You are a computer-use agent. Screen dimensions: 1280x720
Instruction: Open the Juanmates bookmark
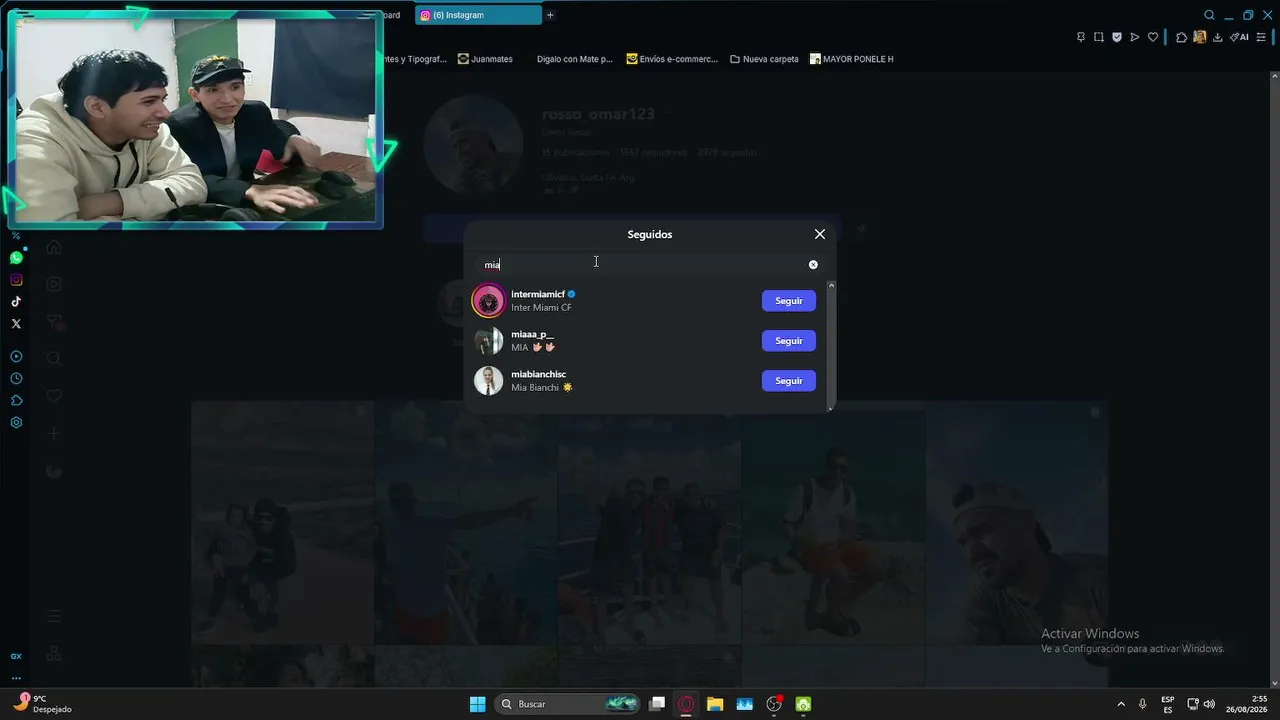pos(485,59)
